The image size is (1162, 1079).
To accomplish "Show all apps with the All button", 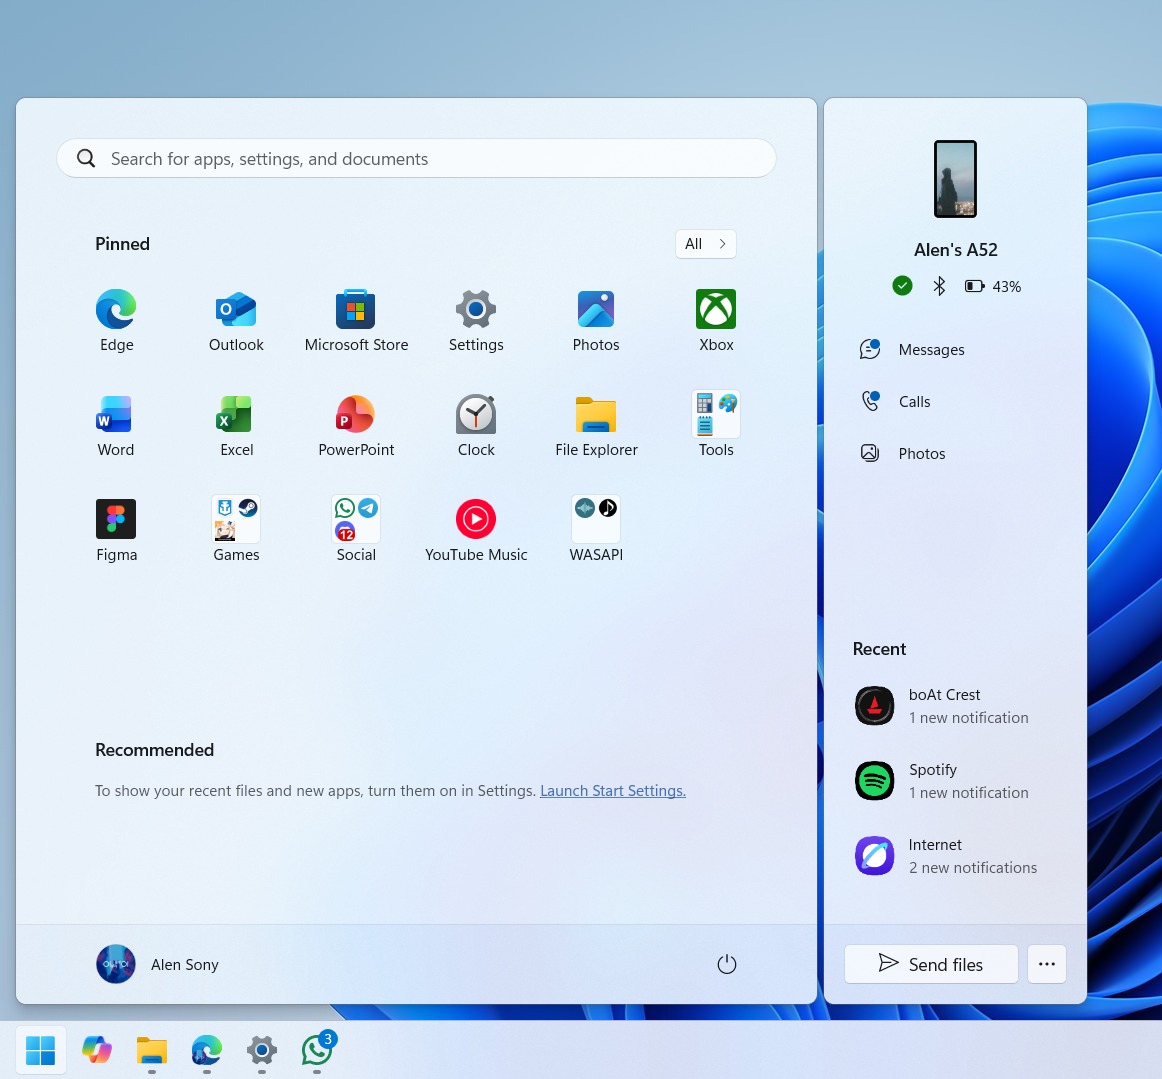I will click(x=706, y=244).
